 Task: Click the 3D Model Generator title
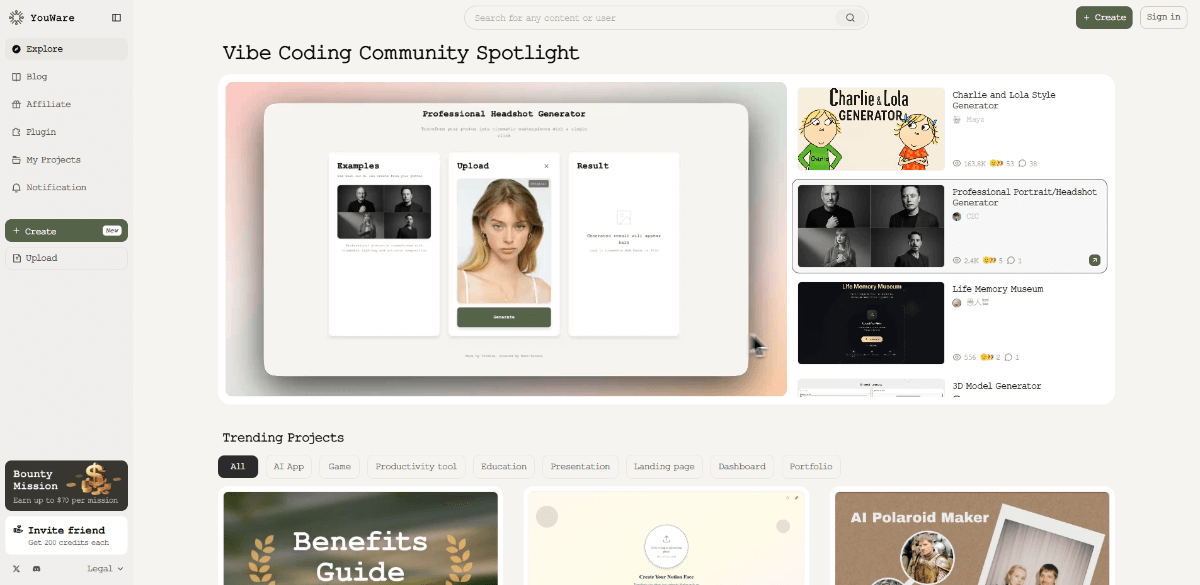(996, 386)
